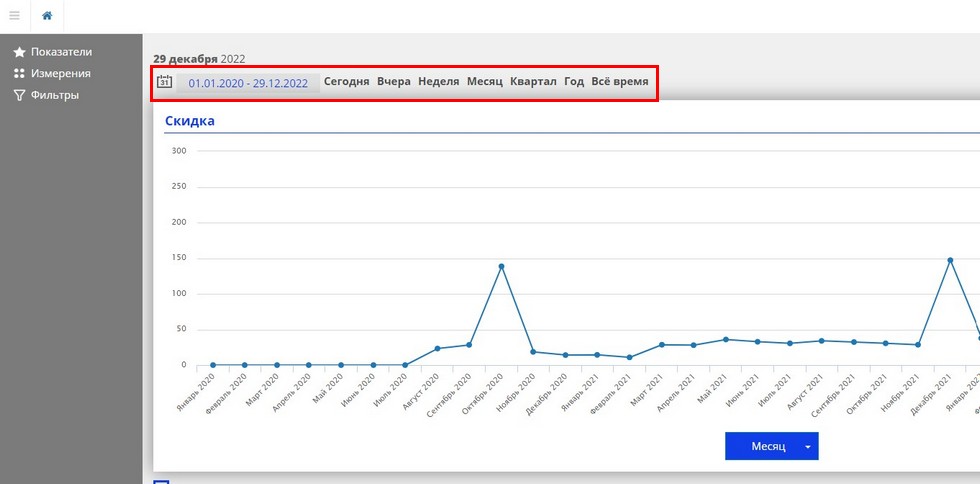Go to the home icon
980x484 pixels.
point(47,16)
